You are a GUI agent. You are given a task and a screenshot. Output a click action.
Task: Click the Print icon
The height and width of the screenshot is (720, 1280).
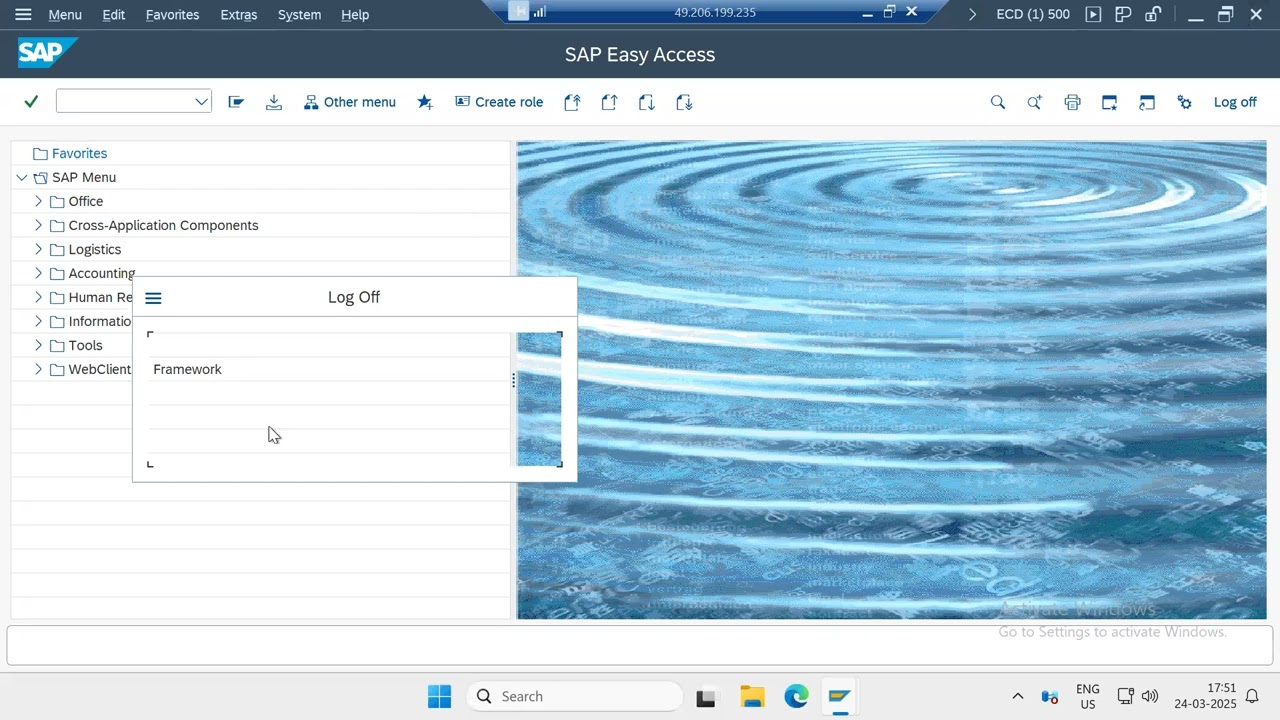[x=1073, y=102]
